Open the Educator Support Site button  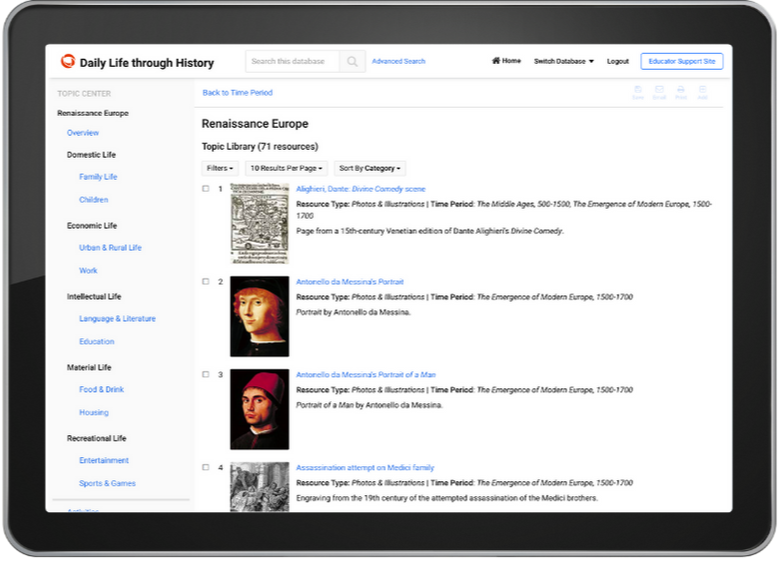pyautogui.click(x=682, y=61)
